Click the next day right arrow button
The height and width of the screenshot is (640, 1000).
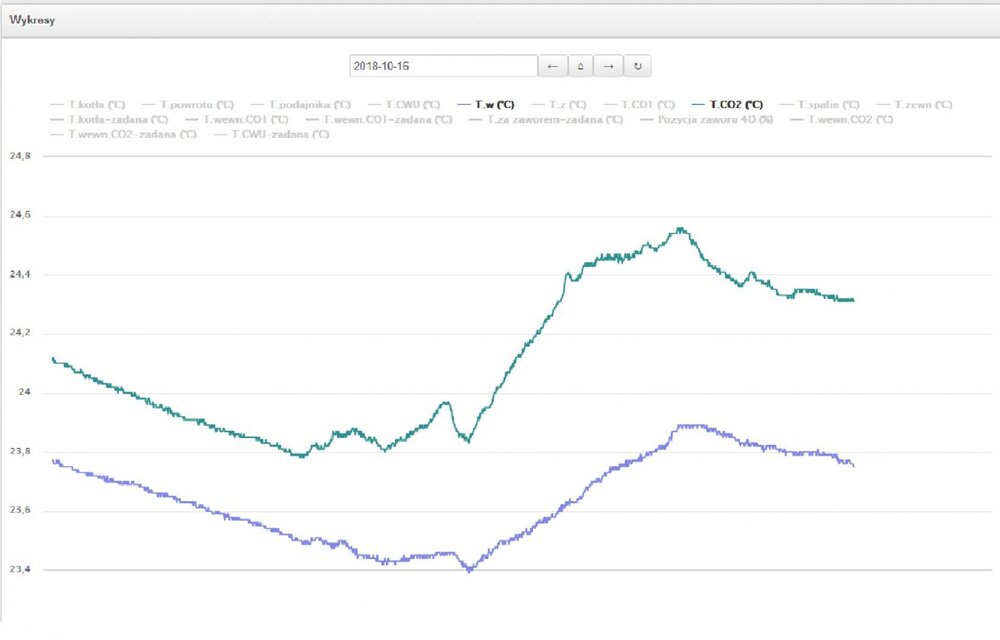(608, 66)
